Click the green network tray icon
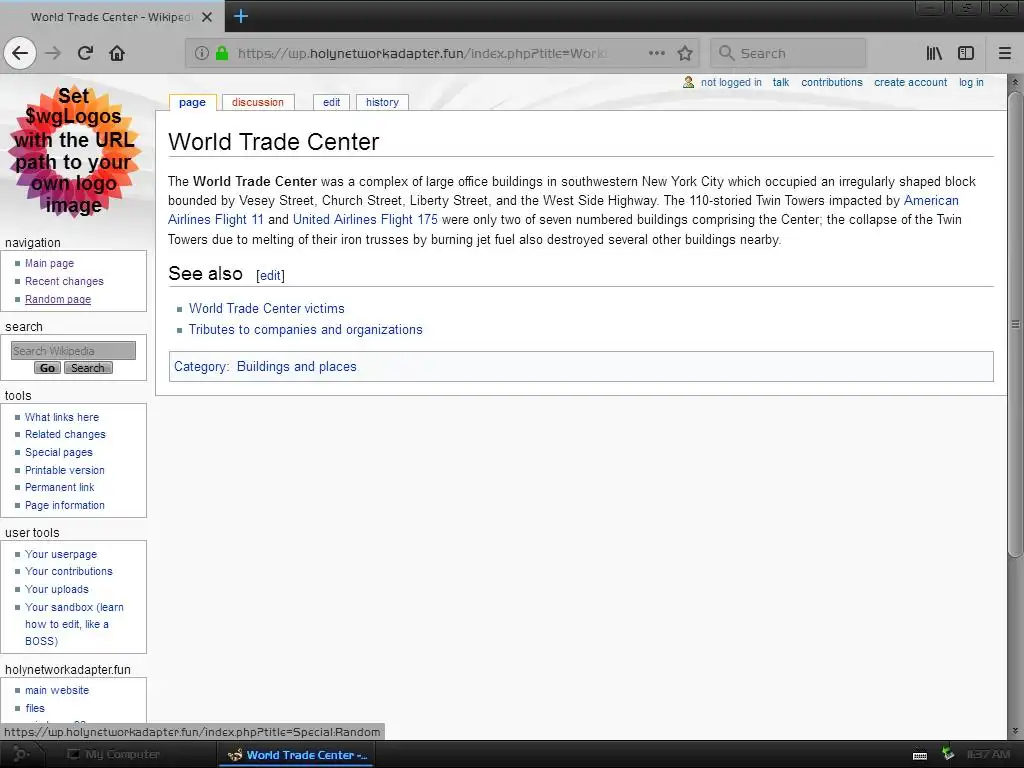 point(948,754)
